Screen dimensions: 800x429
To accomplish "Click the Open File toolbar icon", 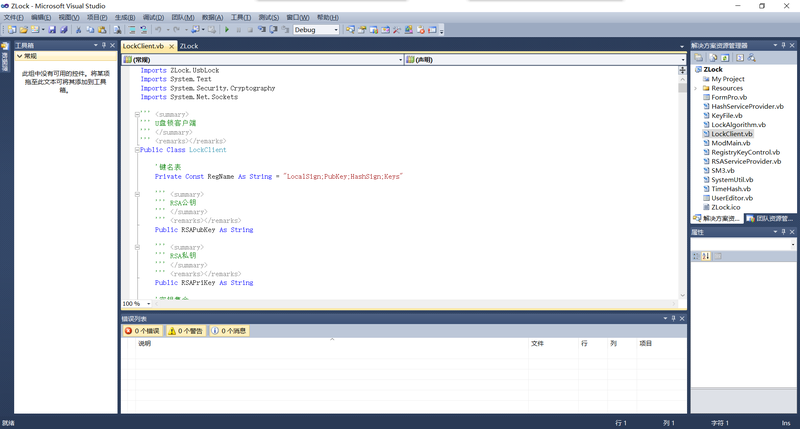I will click(23, 30).
